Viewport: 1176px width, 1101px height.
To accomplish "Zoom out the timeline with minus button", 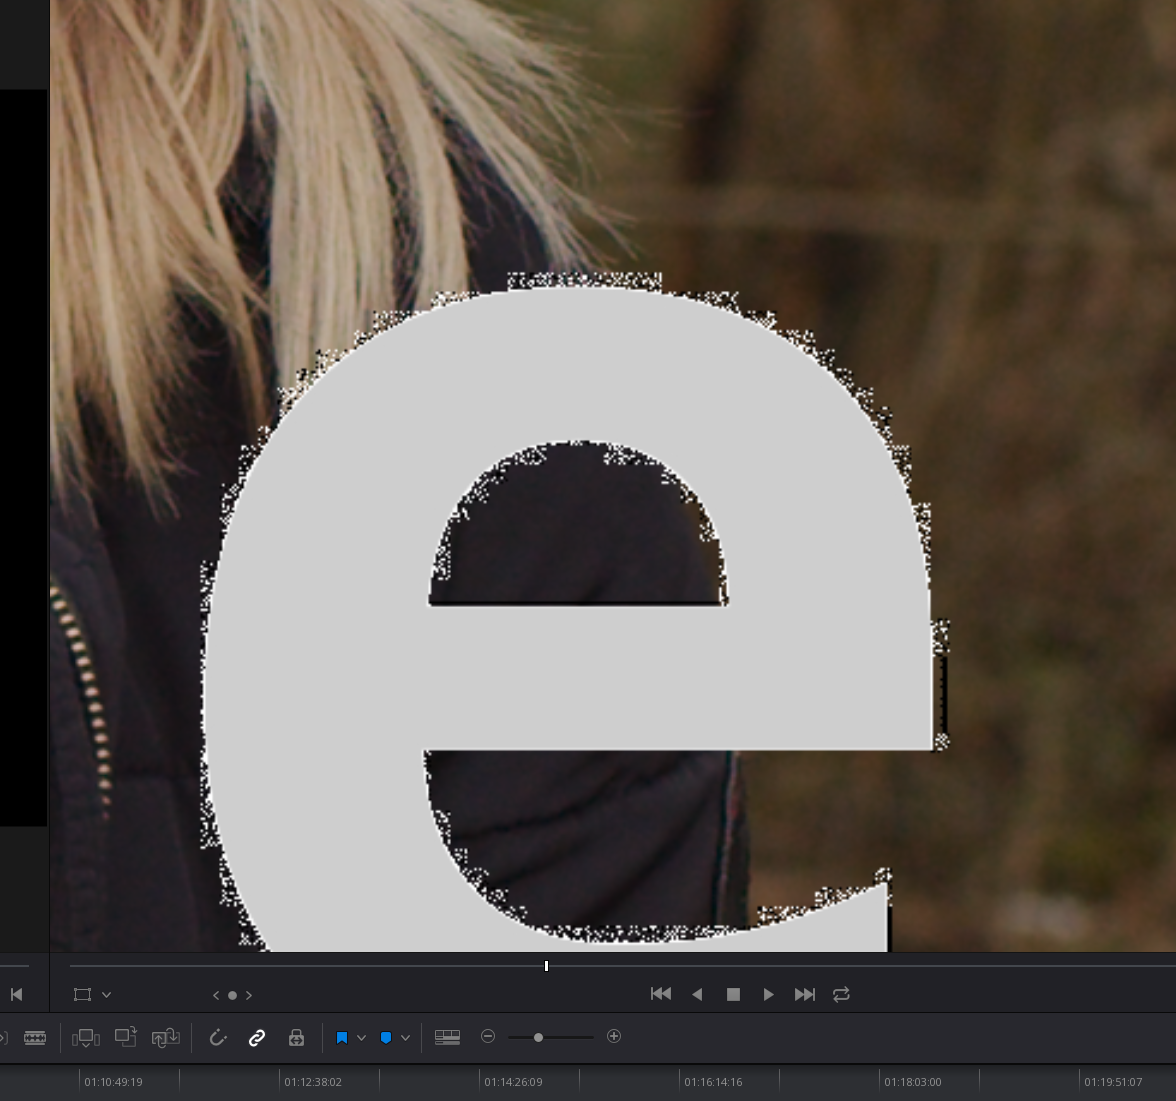I will (x=488, y=1036).
